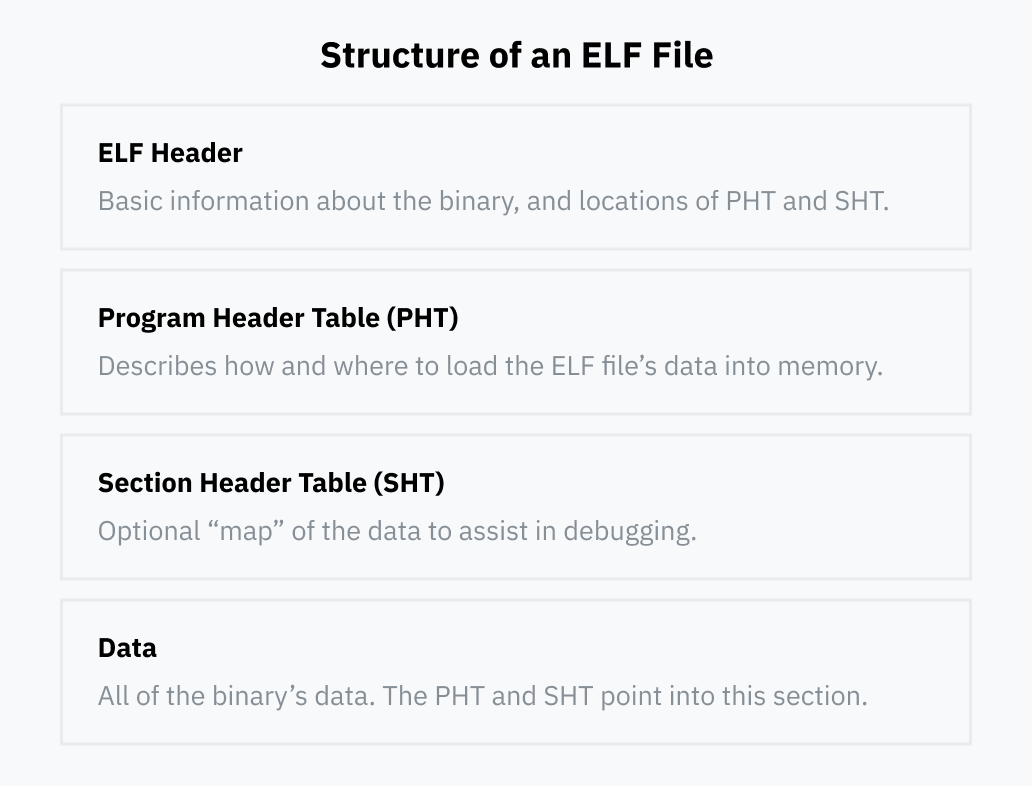Select the "Data" heading
Image resolution: width=1033 pixels, height=786 pixels.
(127, 648)
